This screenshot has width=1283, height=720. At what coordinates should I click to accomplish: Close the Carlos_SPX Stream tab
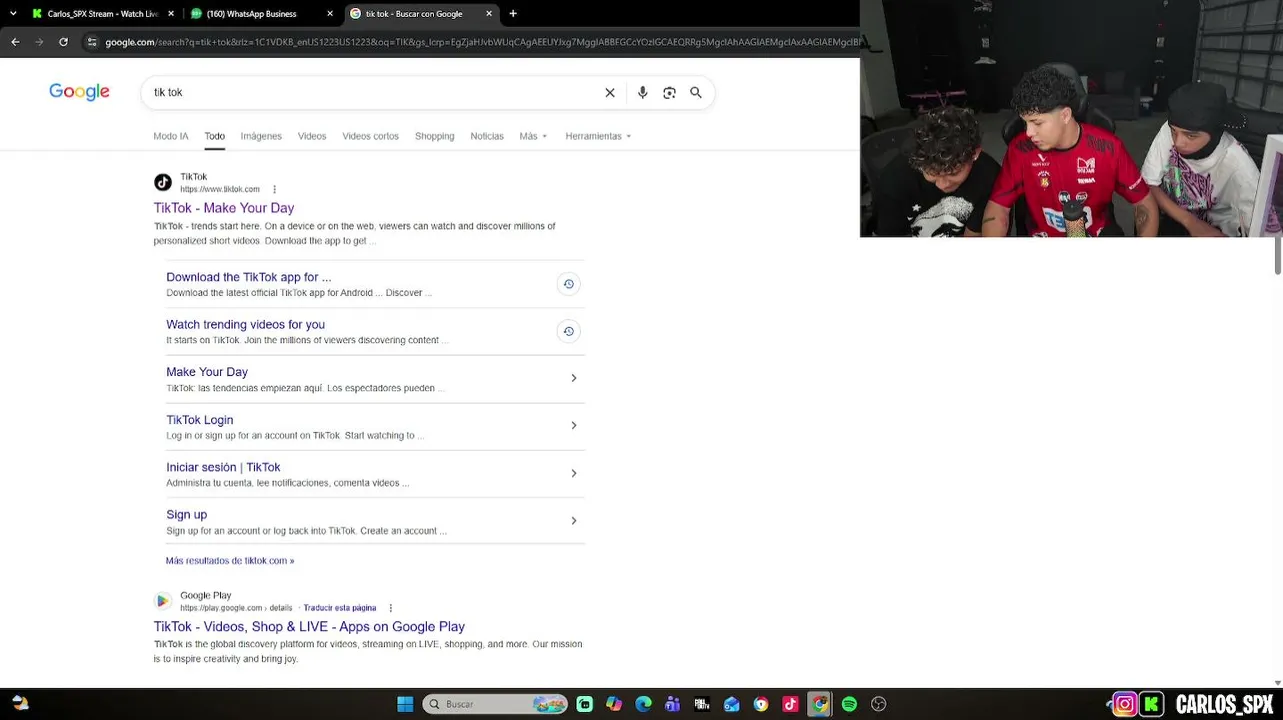[171, 14]
